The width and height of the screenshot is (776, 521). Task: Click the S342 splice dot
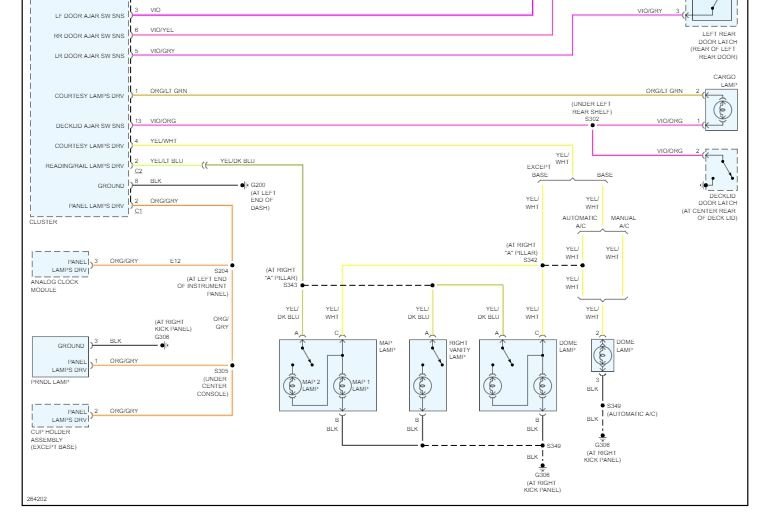542,265
